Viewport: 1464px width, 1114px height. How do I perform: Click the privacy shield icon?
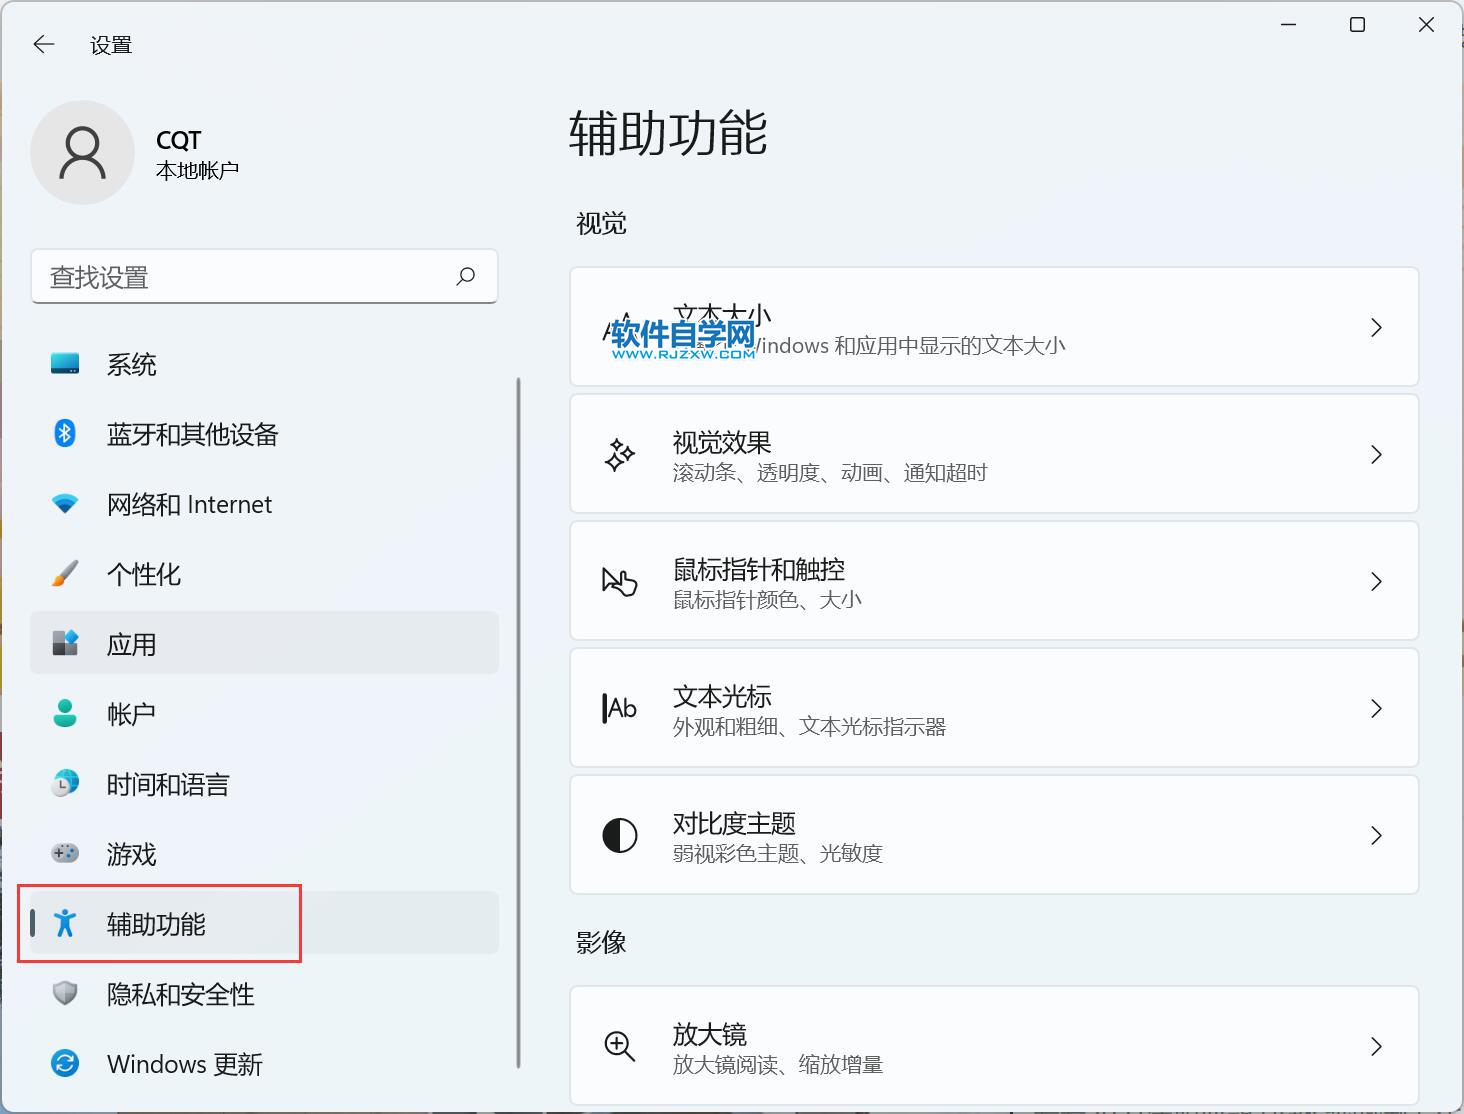pos(65,994)
